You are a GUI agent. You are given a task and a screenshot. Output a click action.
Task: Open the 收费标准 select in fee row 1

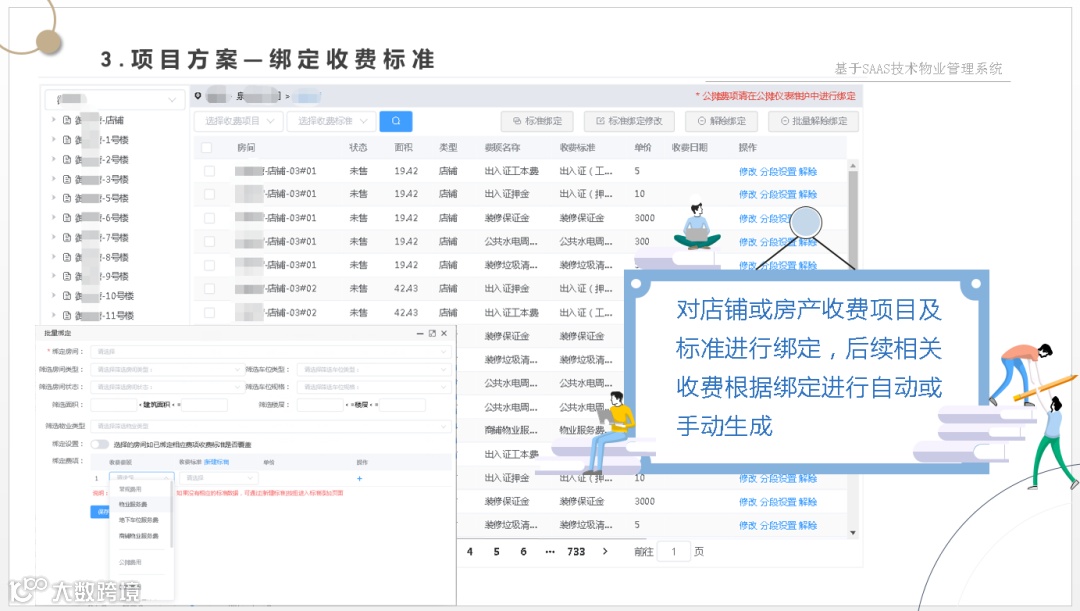218,477
